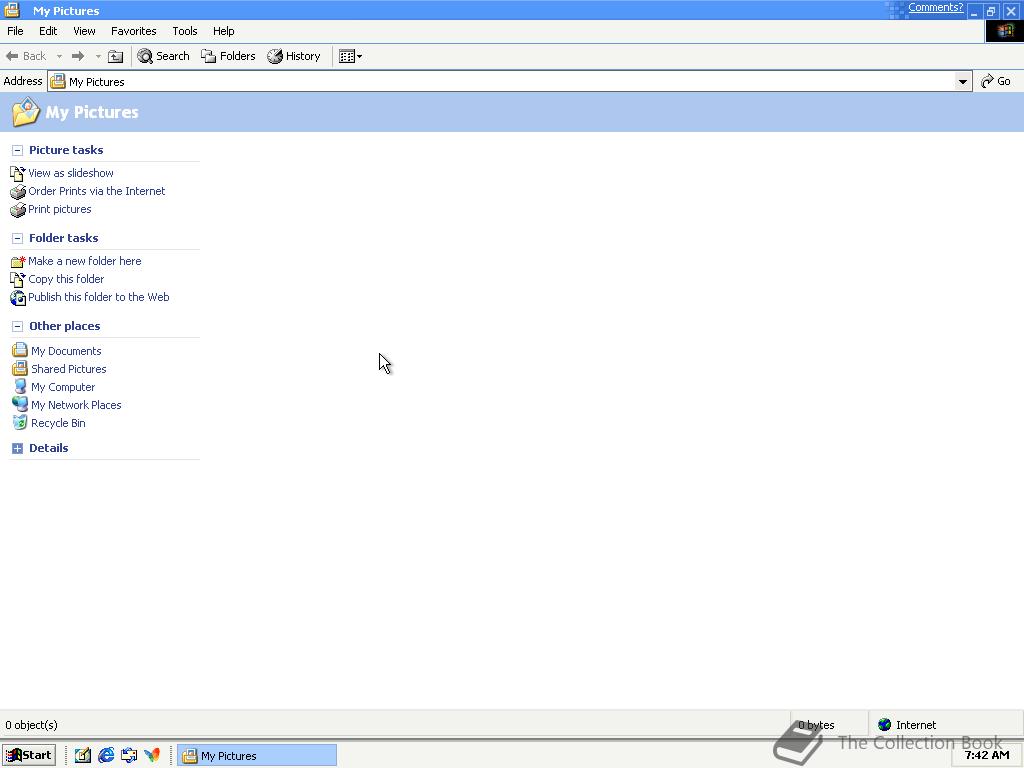Click the Windows logo throbber icon
The image size is (1024, 768).
pyautogui.click(x=1004, y=31)
